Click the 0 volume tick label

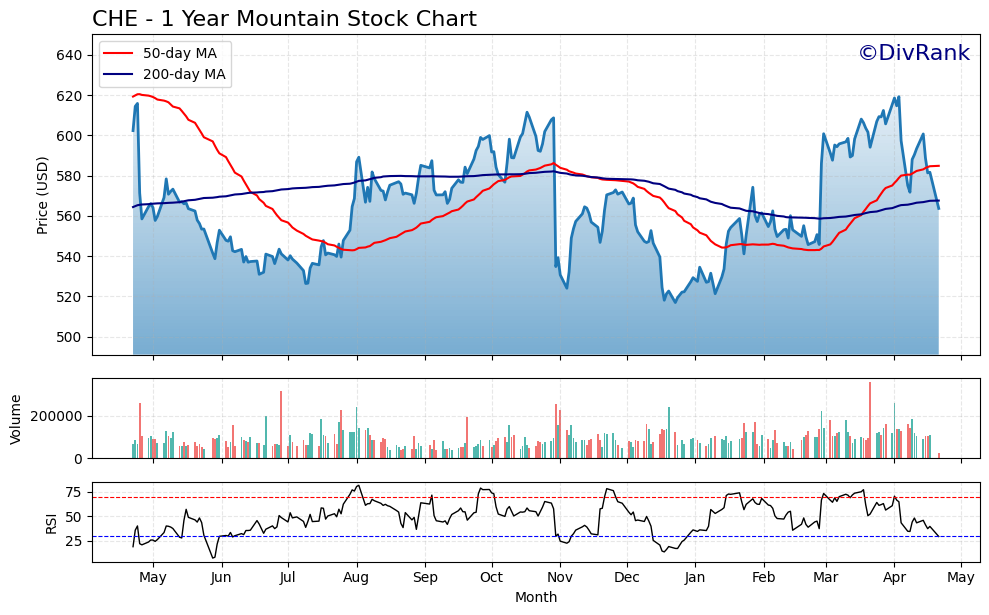(78, 459)
